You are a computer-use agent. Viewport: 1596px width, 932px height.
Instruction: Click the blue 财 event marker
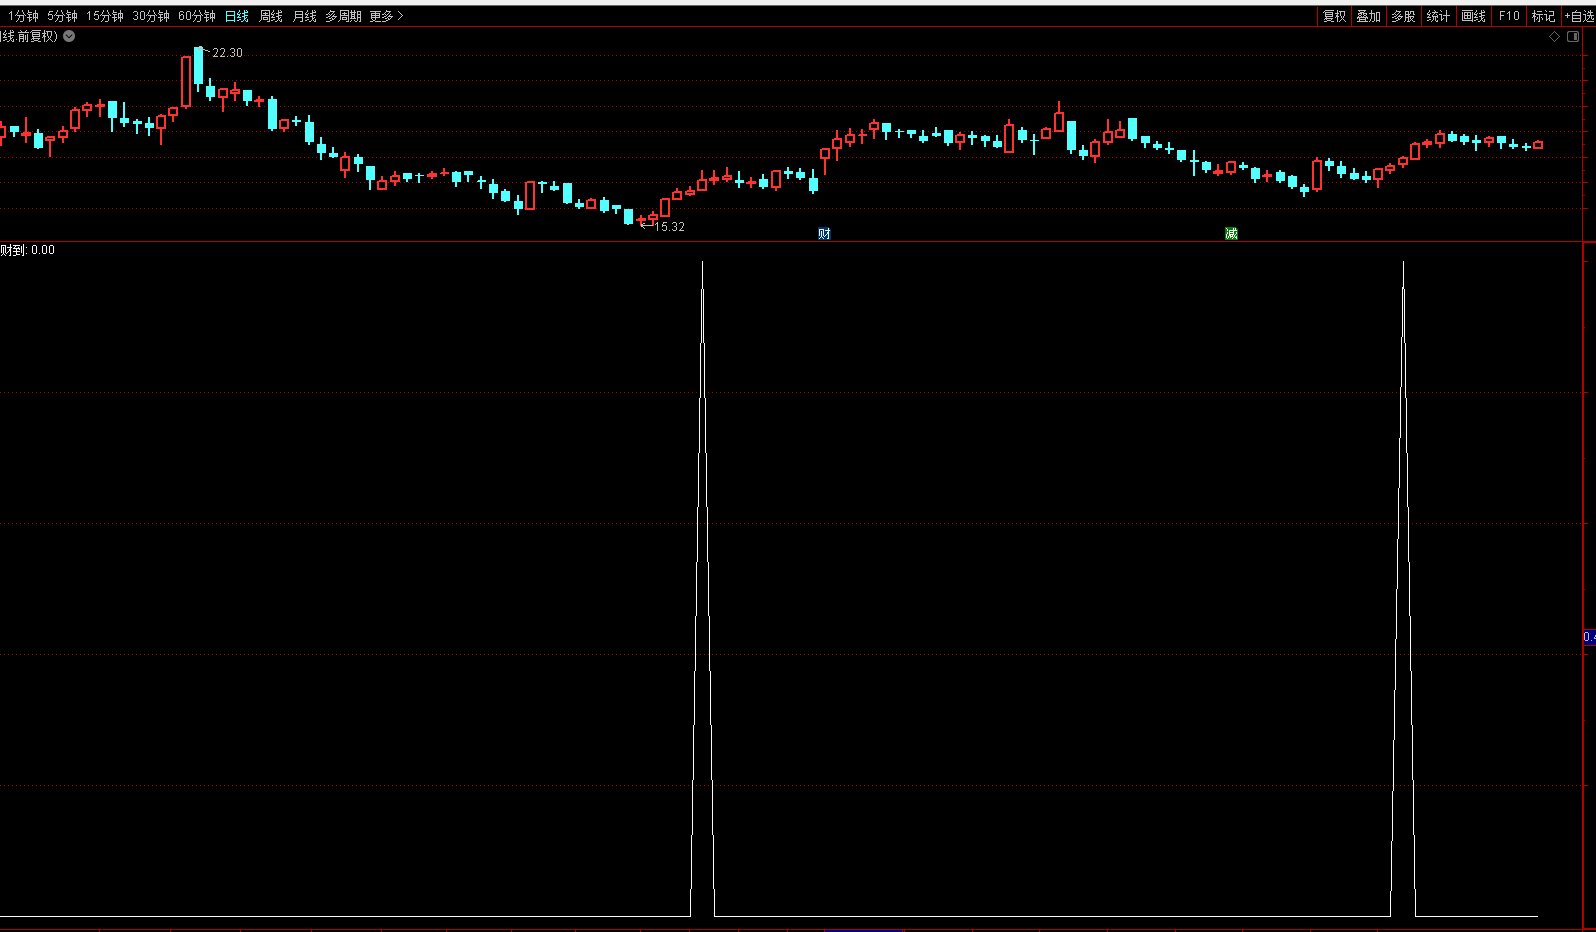point(824,233)
